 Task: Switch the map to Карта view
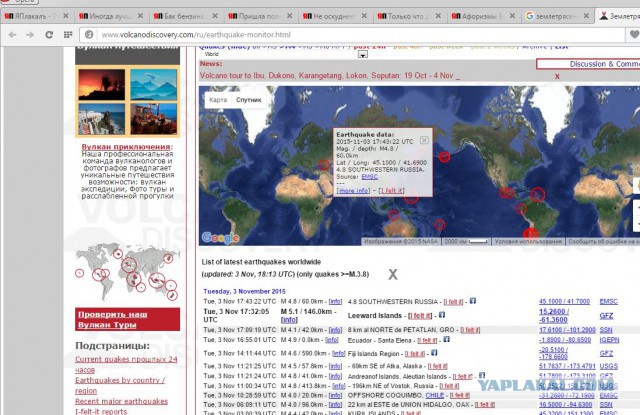[217, 100]
